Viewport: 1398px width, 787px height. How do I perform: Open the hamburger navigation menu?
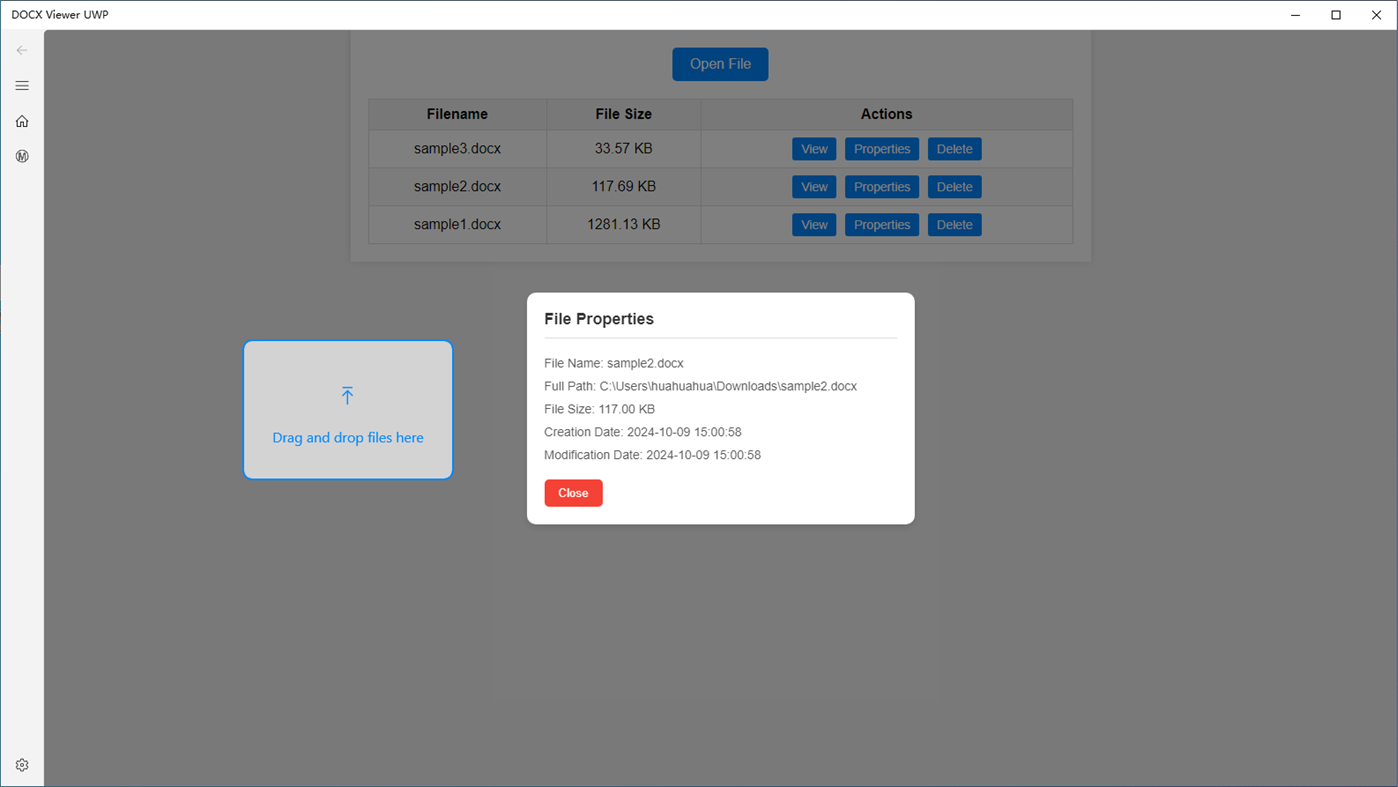[22, 86]
